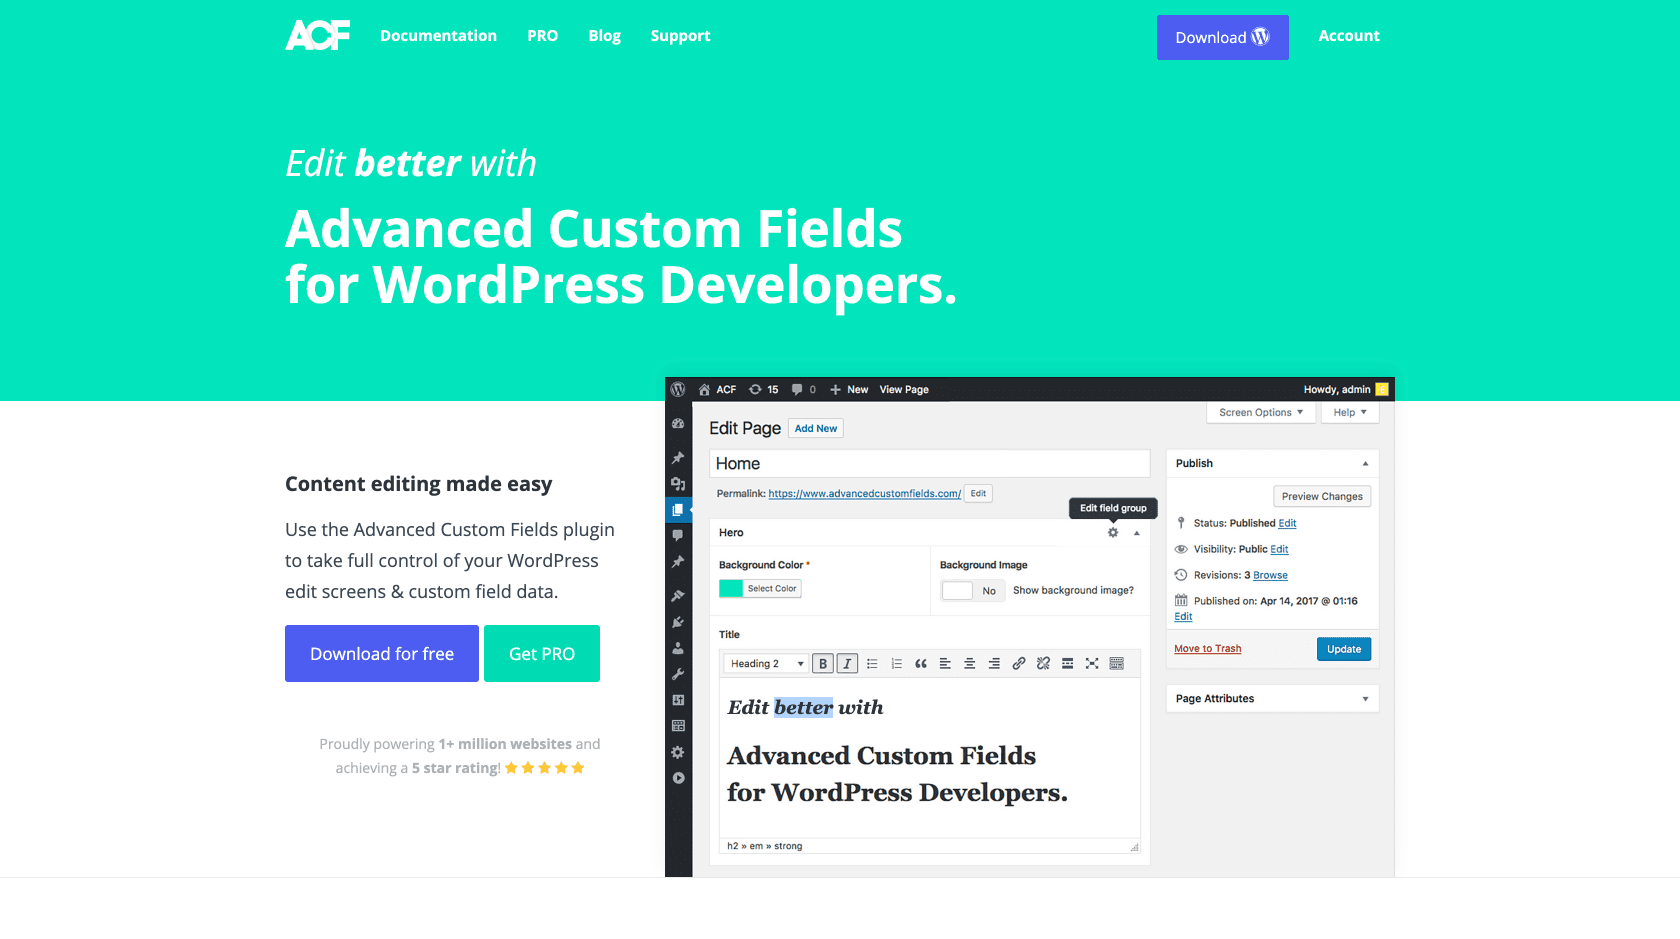Viewport: 1680px width, 939px height.
Task: Expand Page Attributes panel arrow
Action: click(x=1365, y=699)
